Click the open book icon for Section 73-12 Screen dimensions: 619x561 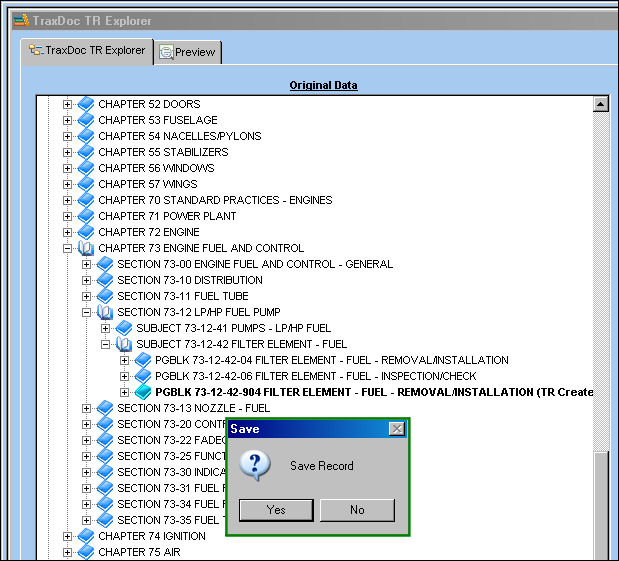pos(105,312)
